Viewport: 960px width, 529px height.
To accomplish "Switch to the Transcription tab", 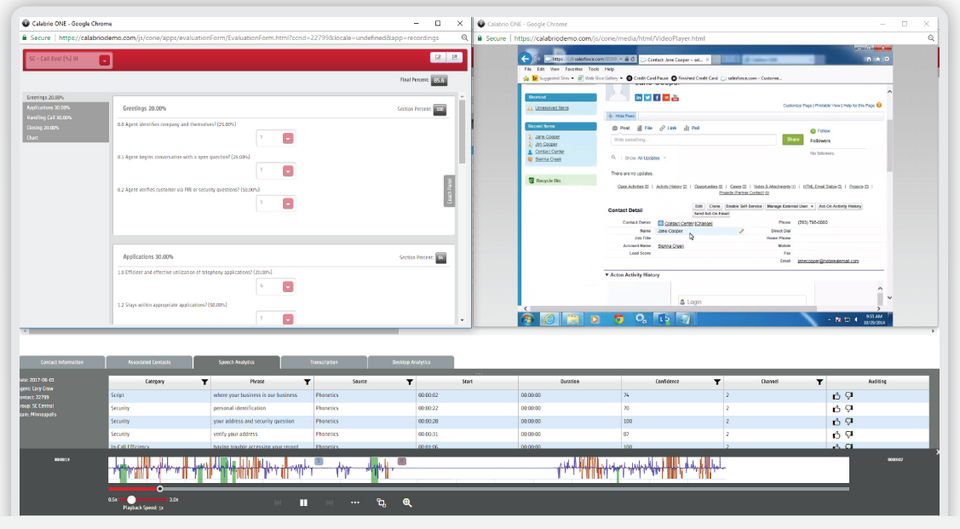I will click(x=324, y=362).
